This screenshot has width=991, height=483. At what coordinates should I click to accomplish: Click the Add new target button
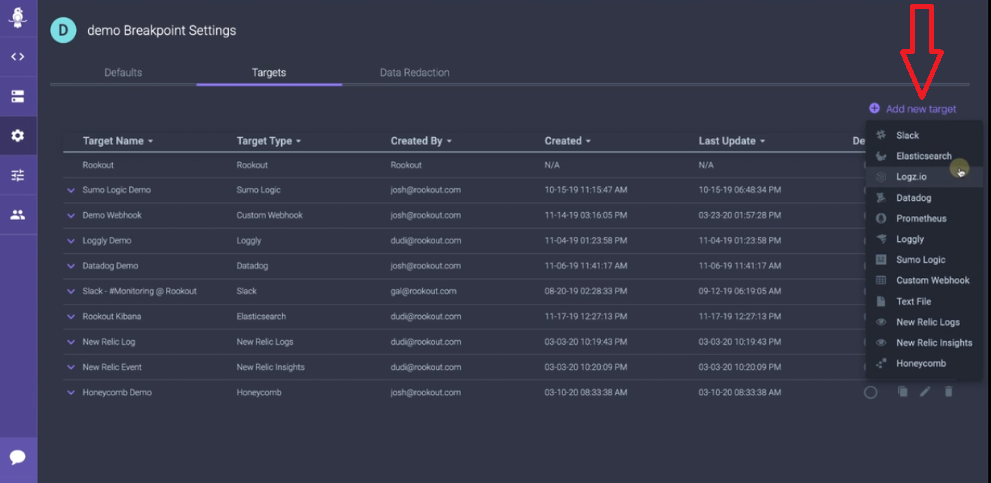click(x=913, y=109)
